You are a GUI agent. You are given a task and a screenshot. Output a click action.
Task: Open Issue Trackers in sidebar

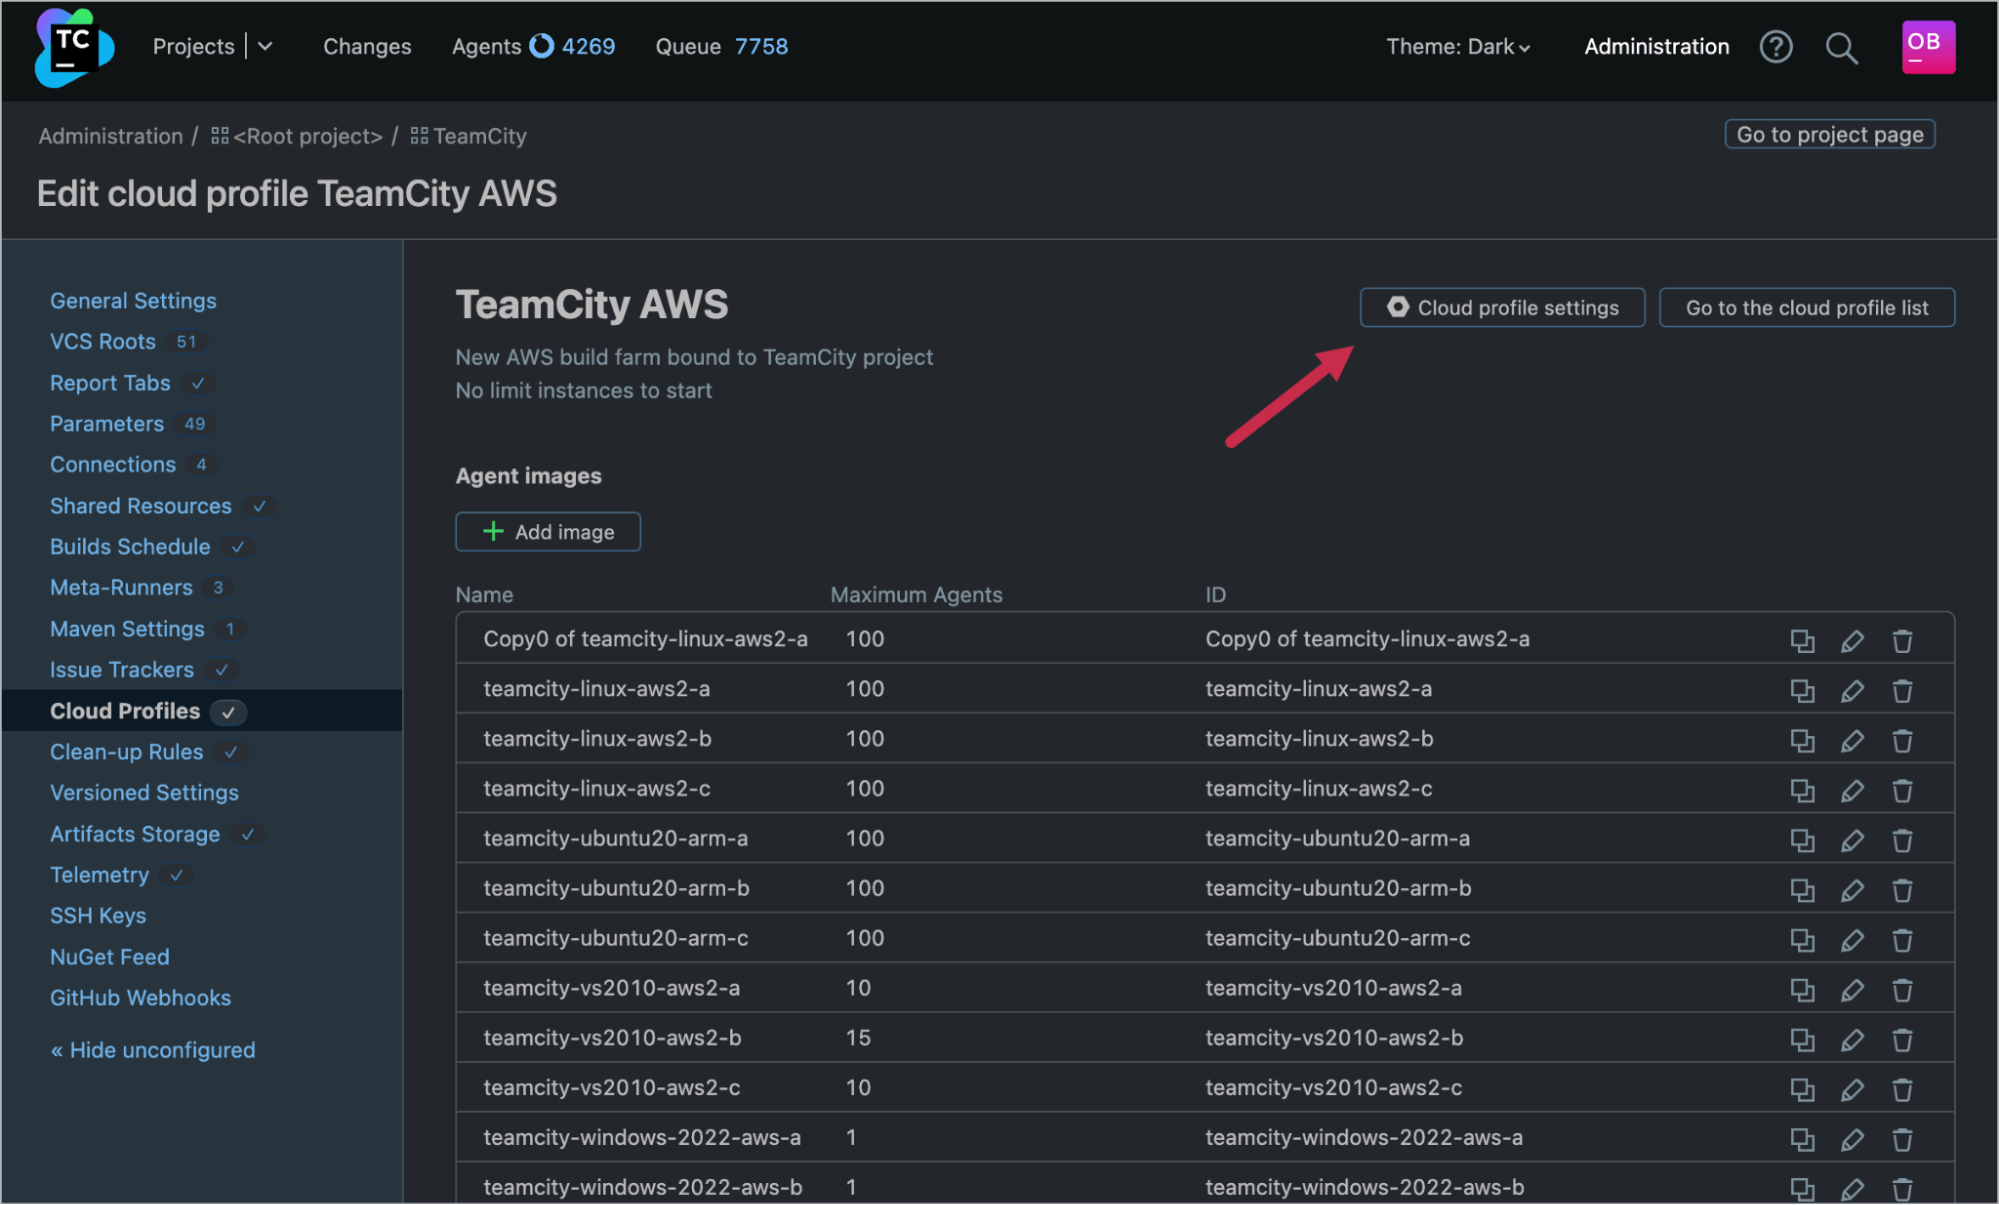pyautogui.click(x=122, y=670)
